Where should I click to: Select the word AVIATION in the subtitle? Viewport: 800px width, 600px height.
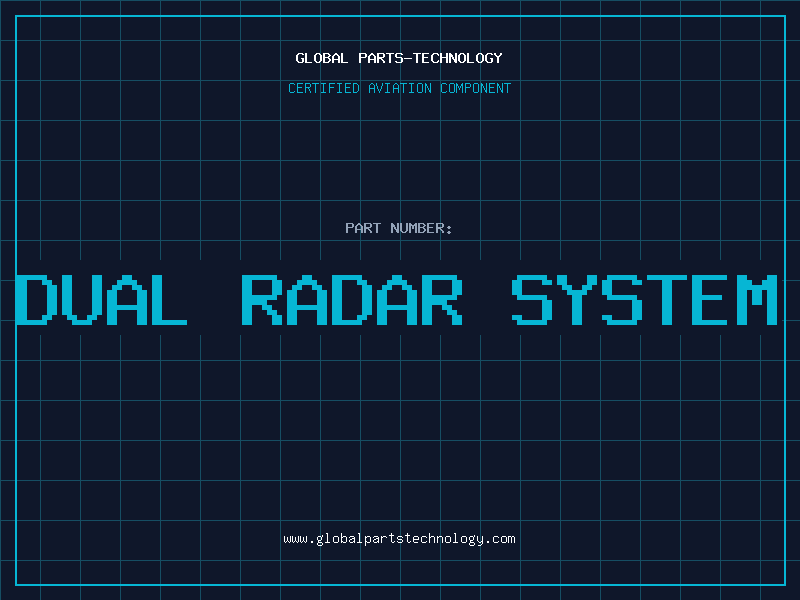[399, 88]
